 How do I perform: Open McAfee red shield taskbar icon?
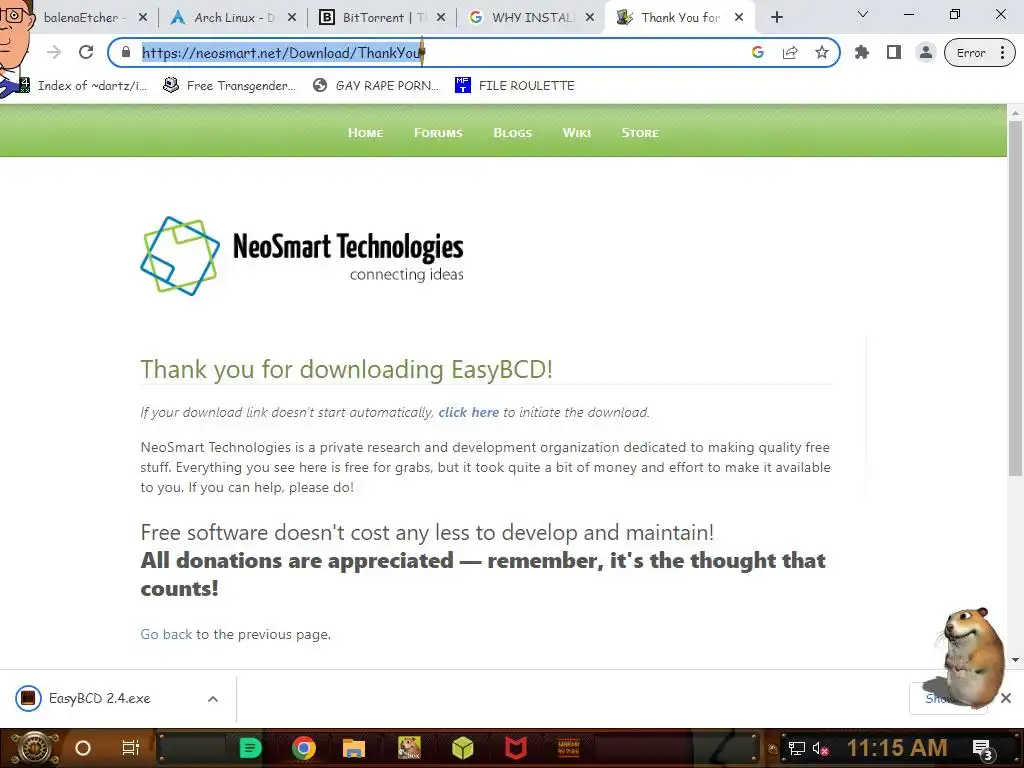tap(515, 748)
